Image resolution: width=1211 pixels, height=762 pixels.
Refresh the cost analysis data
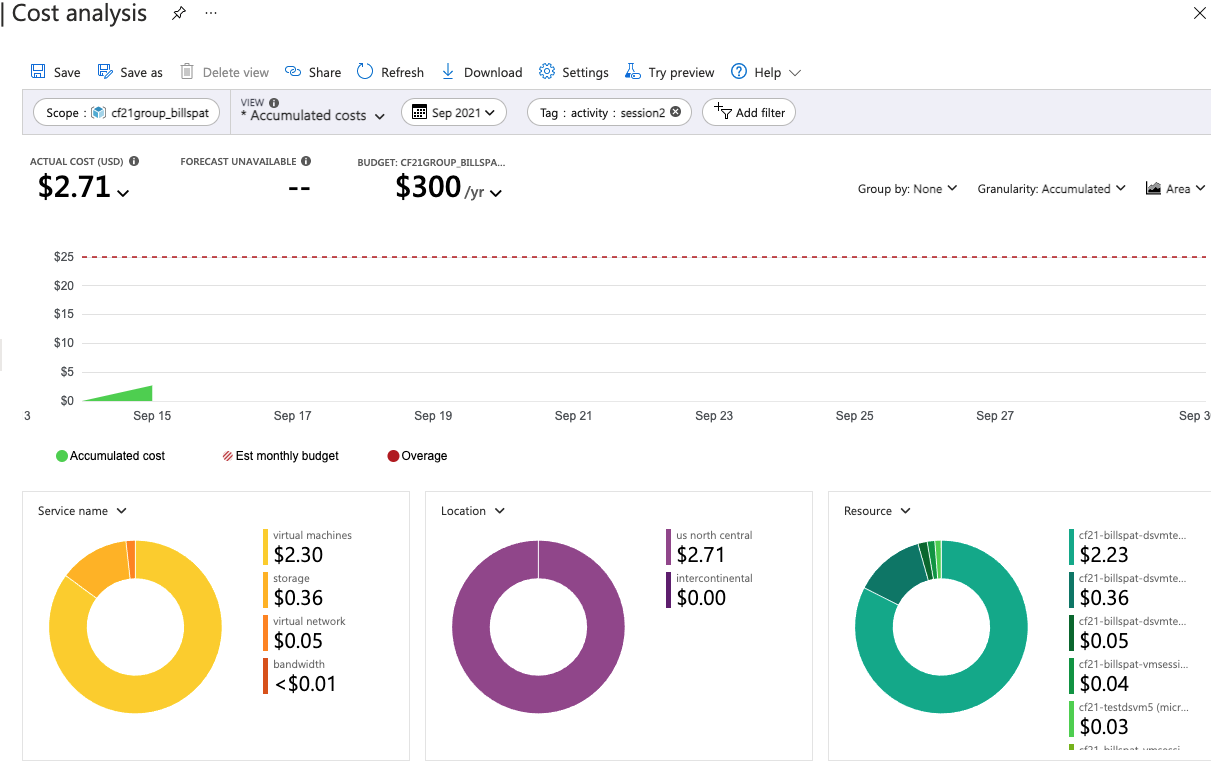pos(390,72)
